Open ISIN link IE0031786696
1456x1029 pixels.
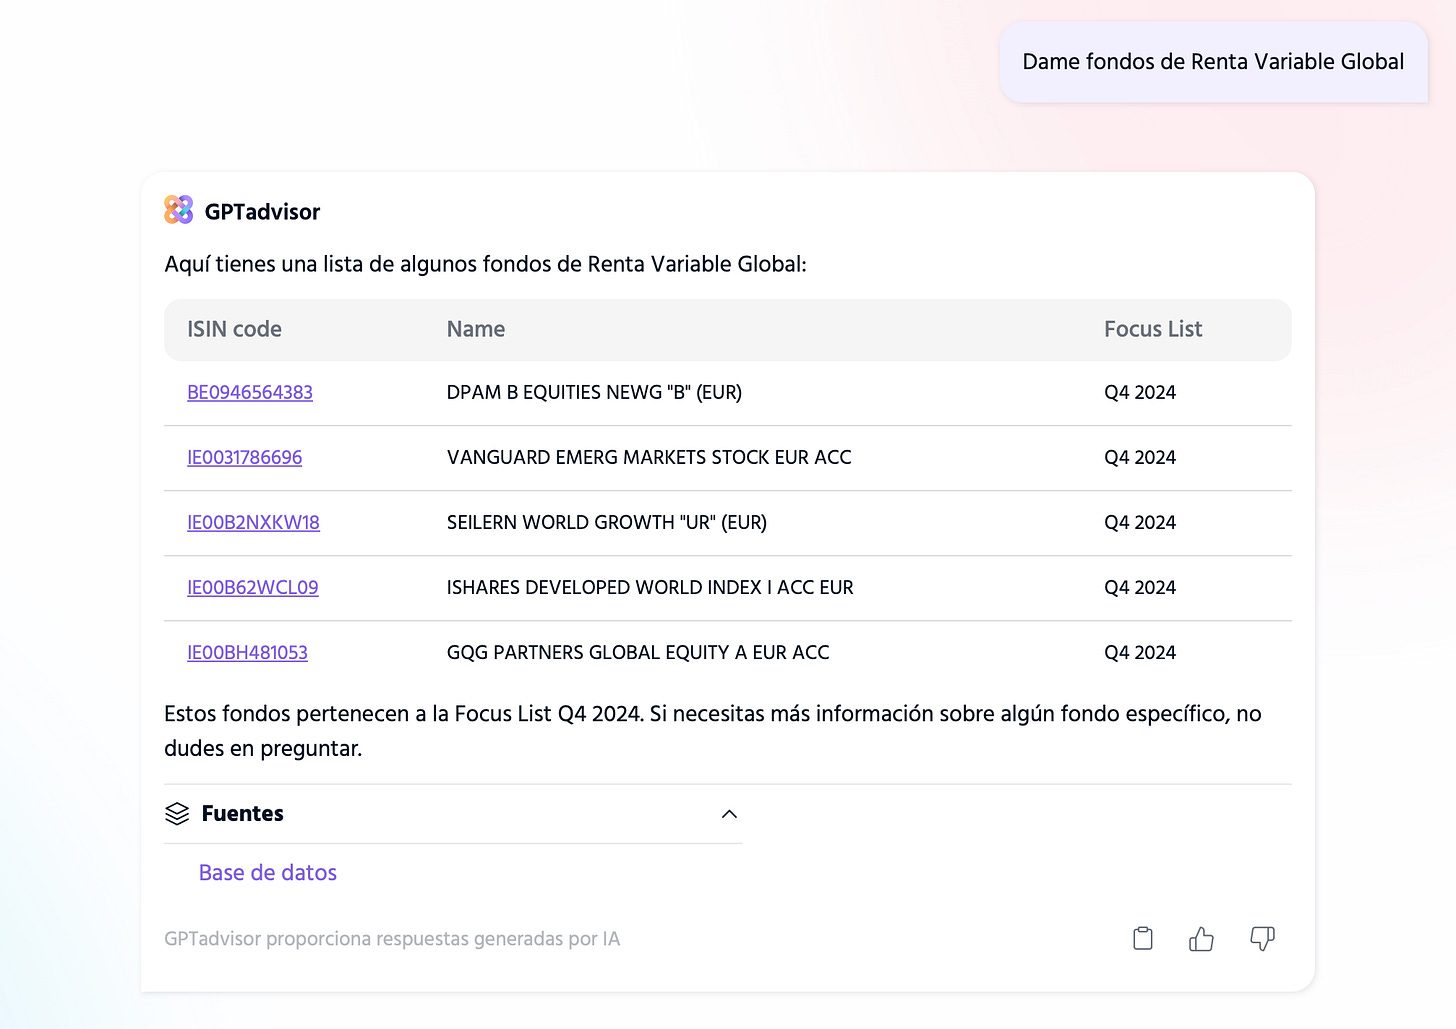tap(244, 457)
